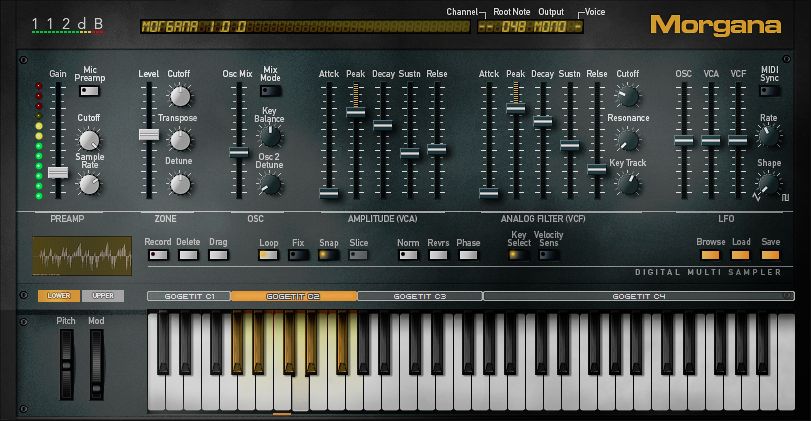Screen dimensions: 811x421
Task: Toggle the Fix switch
Action: point(298,255)
